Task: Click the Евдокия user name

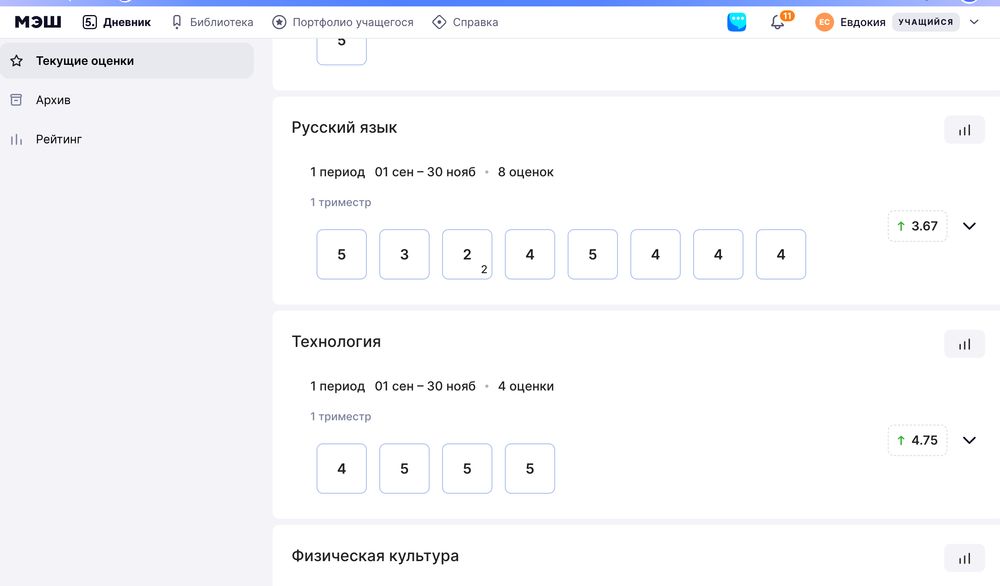Action: (862, 22)
